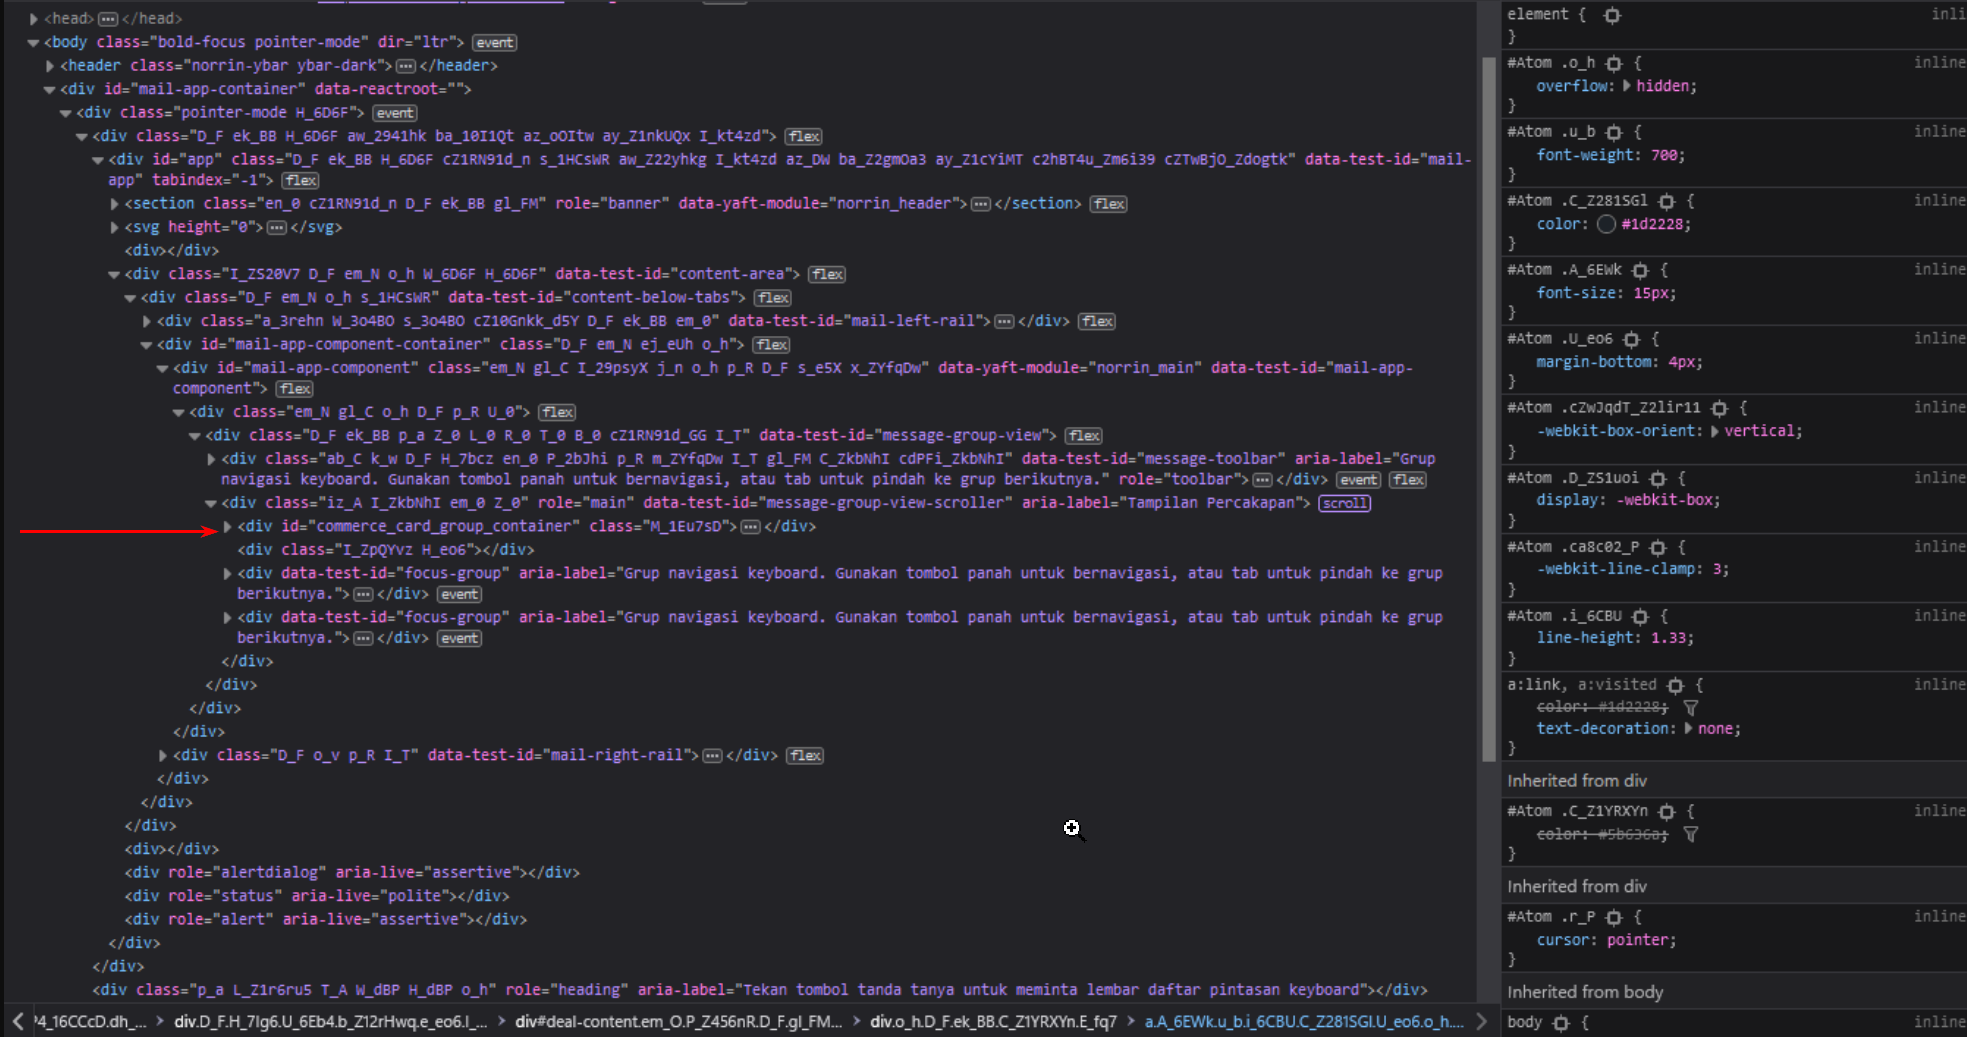Click selector highlighter for #Atom .C_Z281SGl rule
Image resolution: width=1967 pixels, height=1037 pixels.
[x=1666, y=201]
